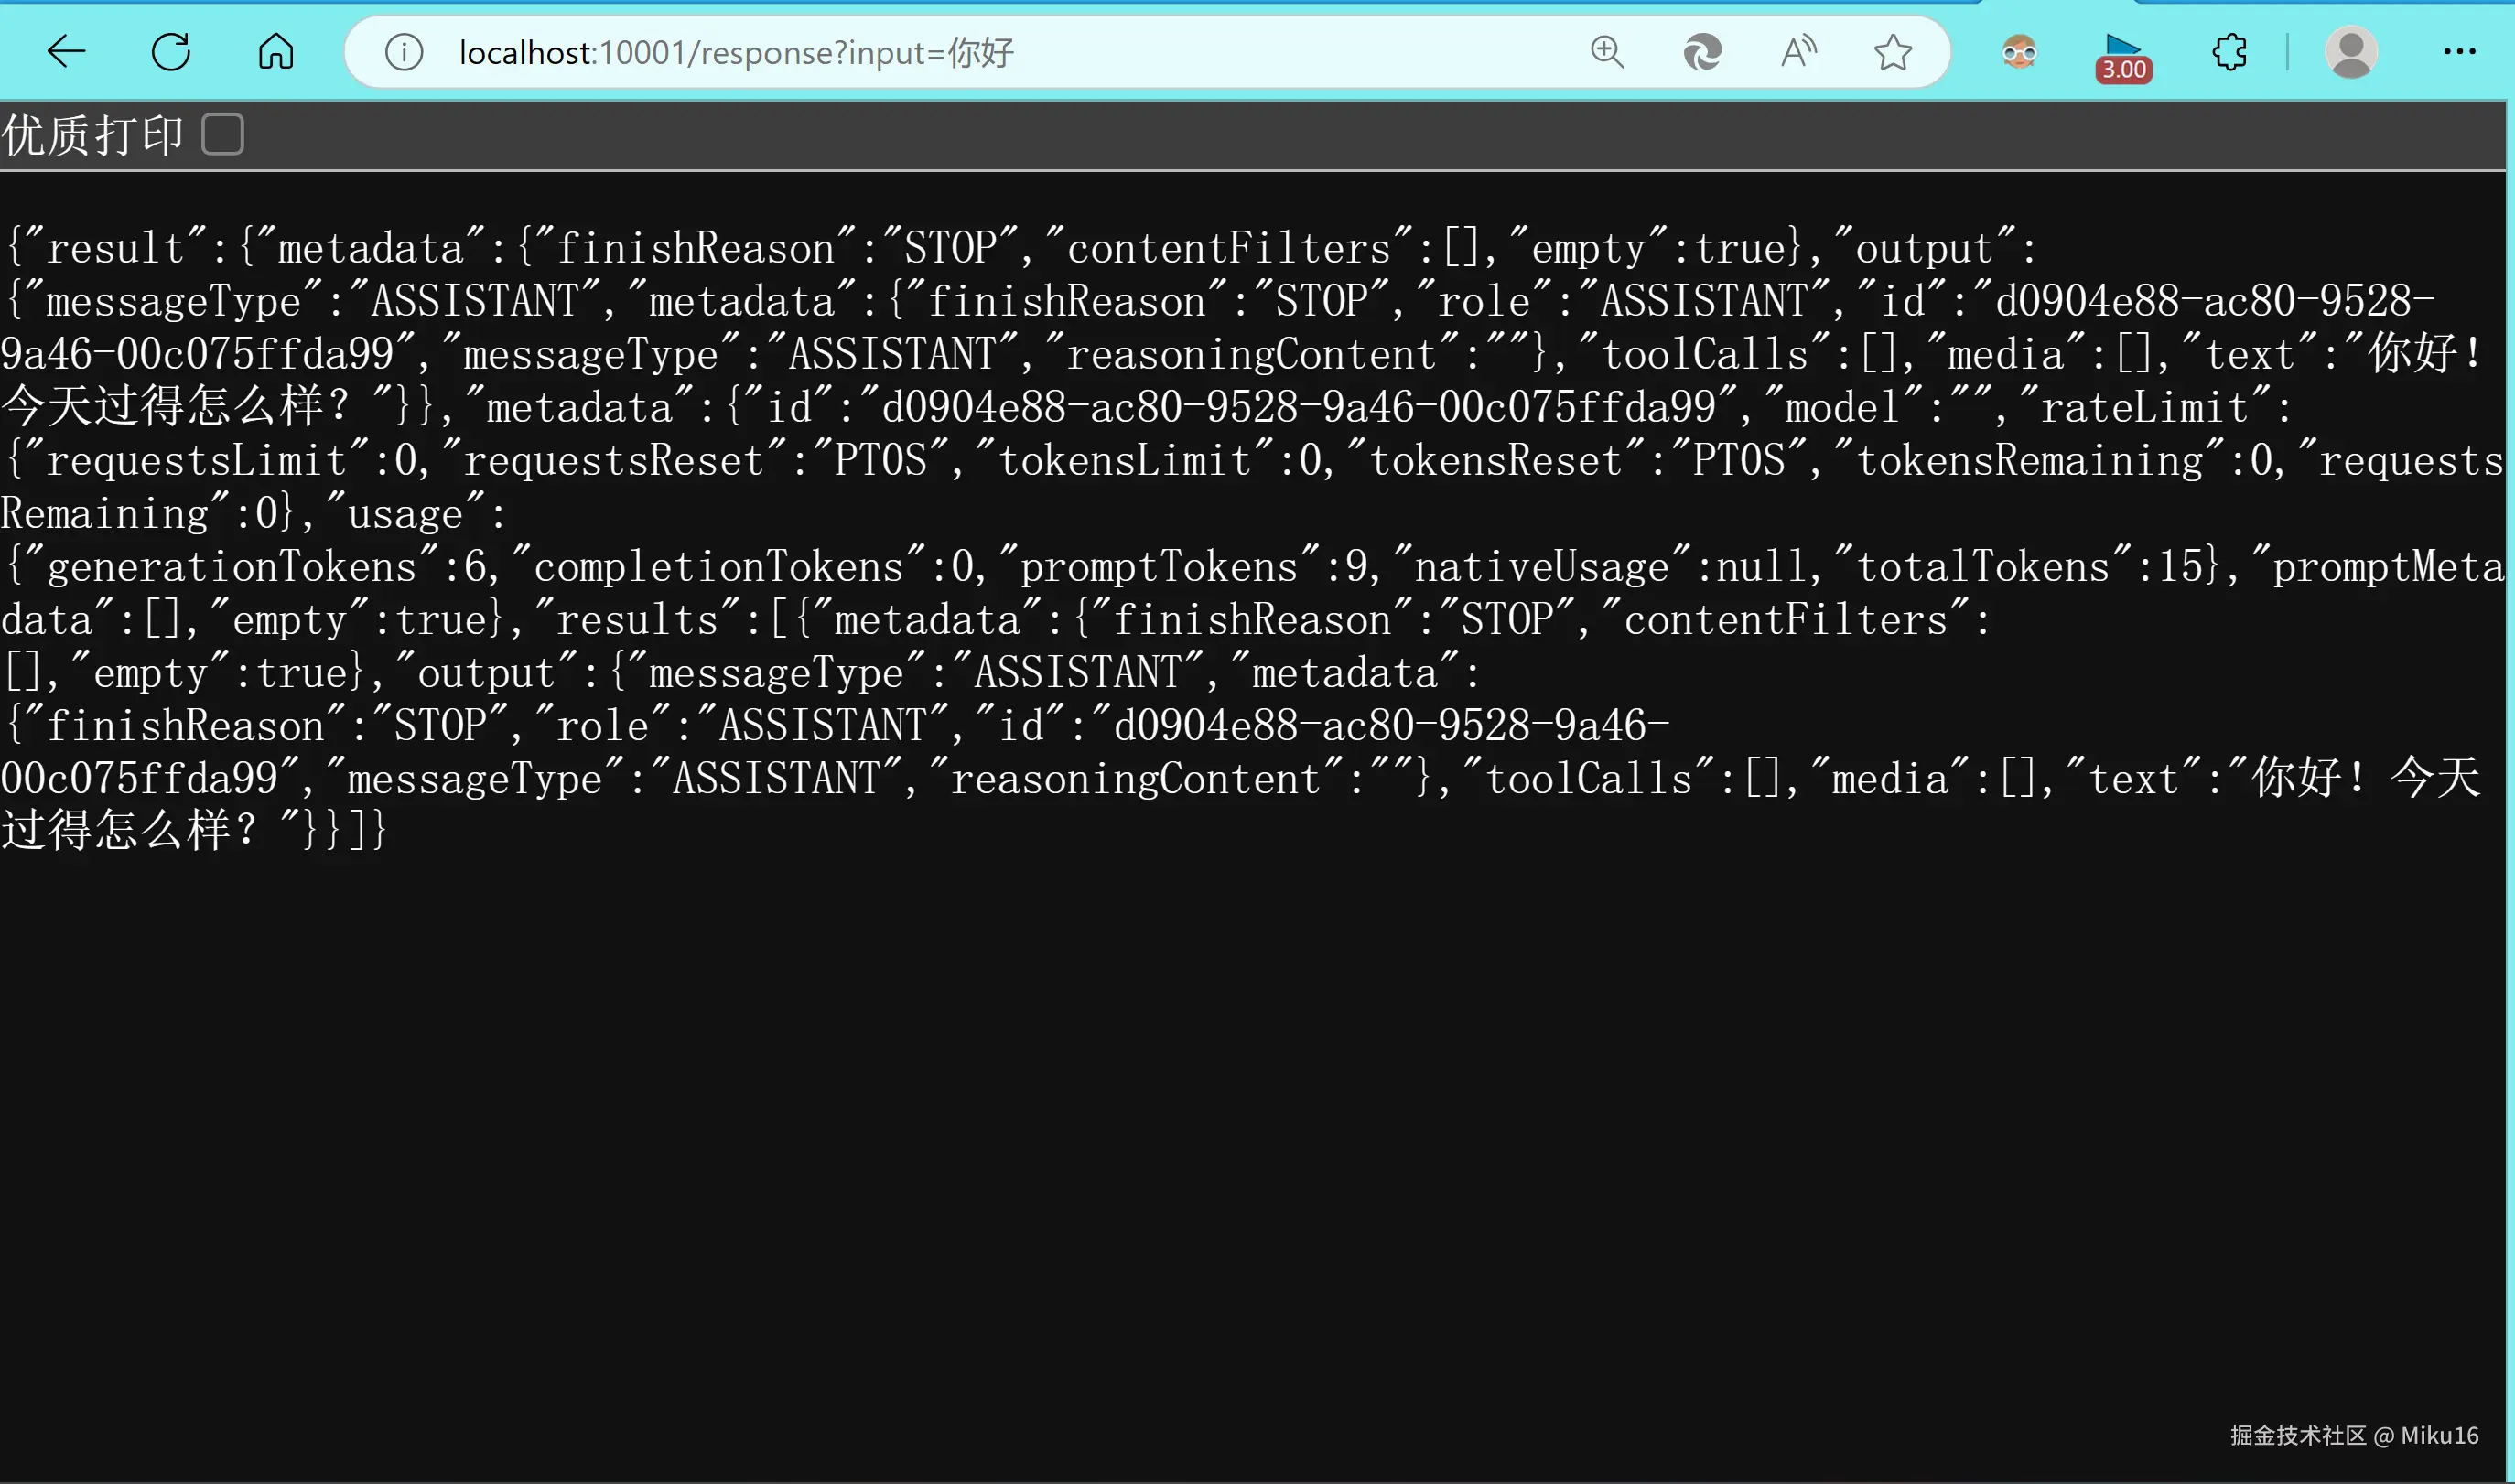Click the closing }}]} of JSON output
The image size is (2515, 1484).
coord(345,831)
